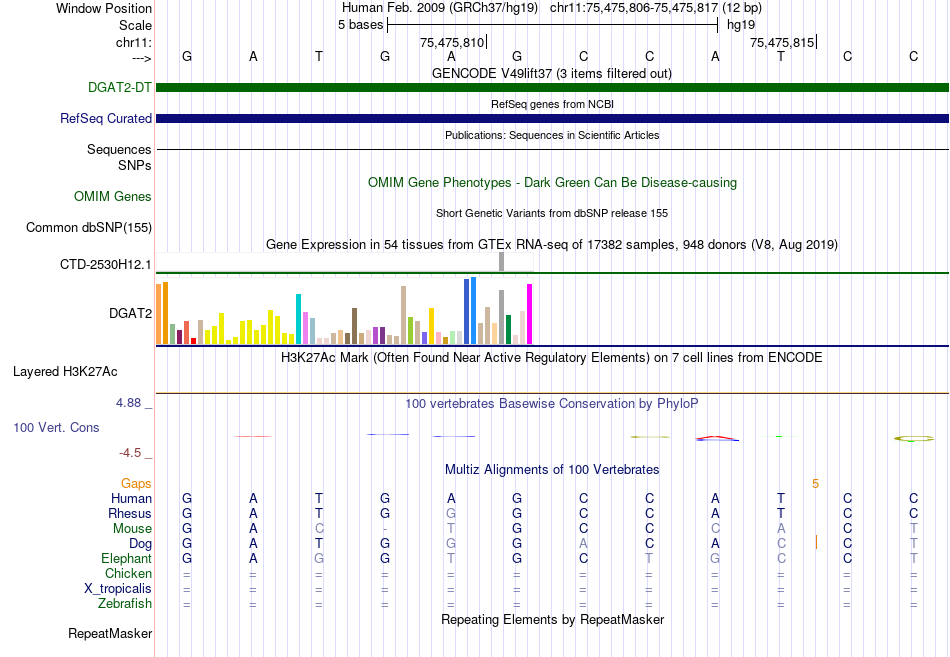950x657 pixels.
Task: Click the dark blue RefSeq Curated bar
Action: pos(552,118)
